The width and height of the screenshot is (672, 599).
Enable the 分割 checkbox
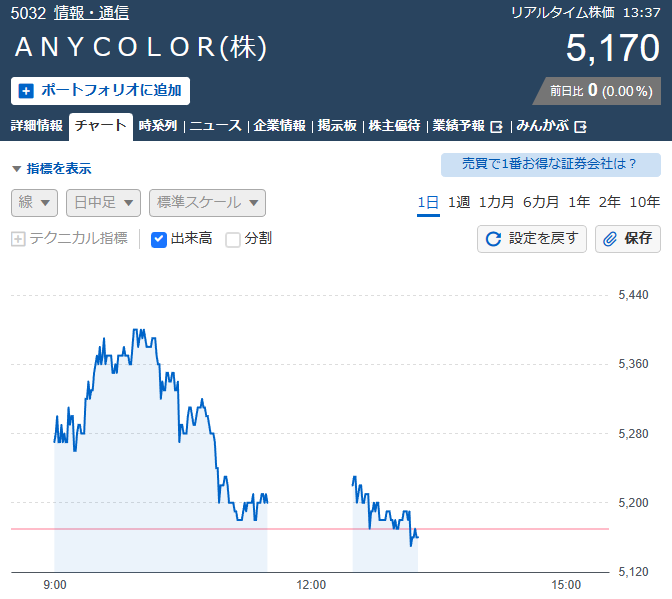(x=233, y=240)
